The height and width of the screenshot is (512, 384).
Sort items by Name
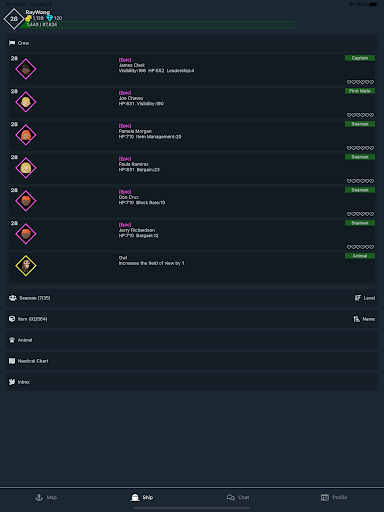tap(364, 319)
